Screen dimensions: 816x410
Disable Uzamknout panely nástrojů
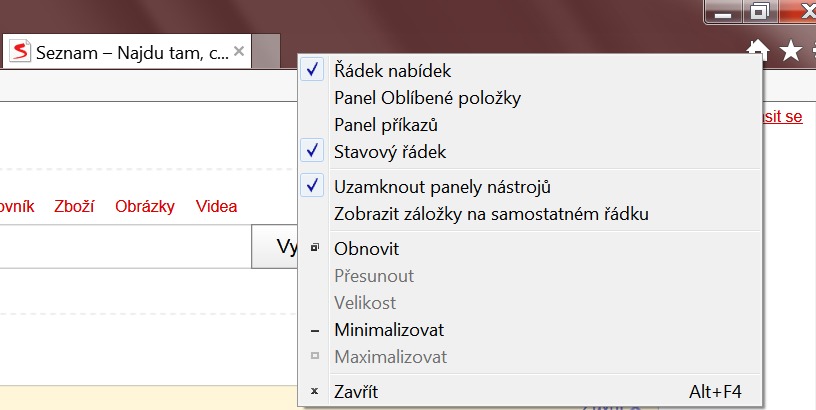[442, 187]
